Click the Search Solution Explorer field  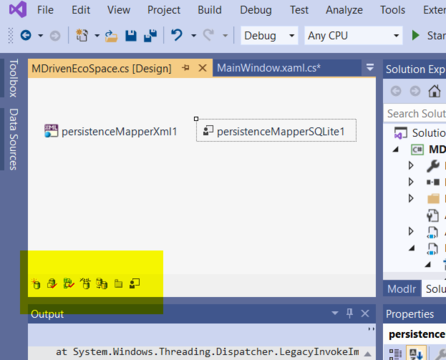point(416,114)
